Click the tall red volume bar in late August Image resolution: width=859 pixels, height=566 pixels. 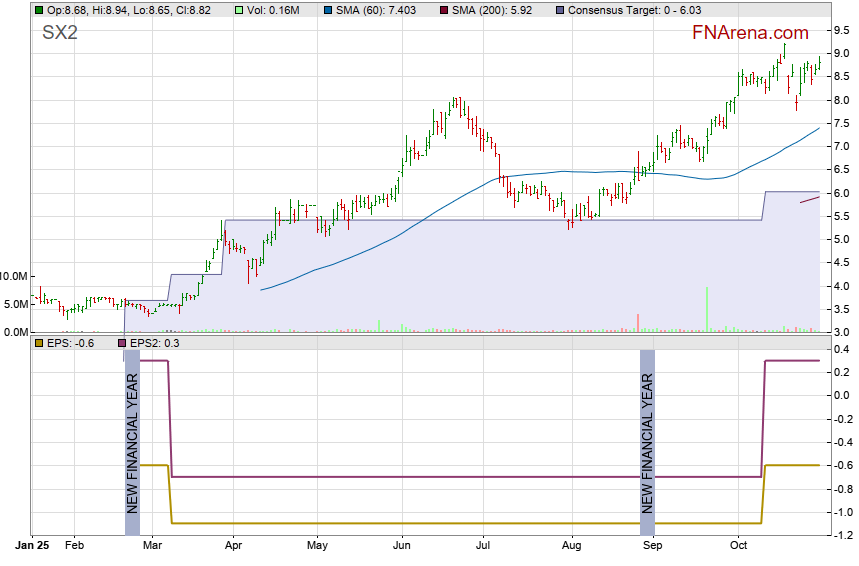[637, 322]
